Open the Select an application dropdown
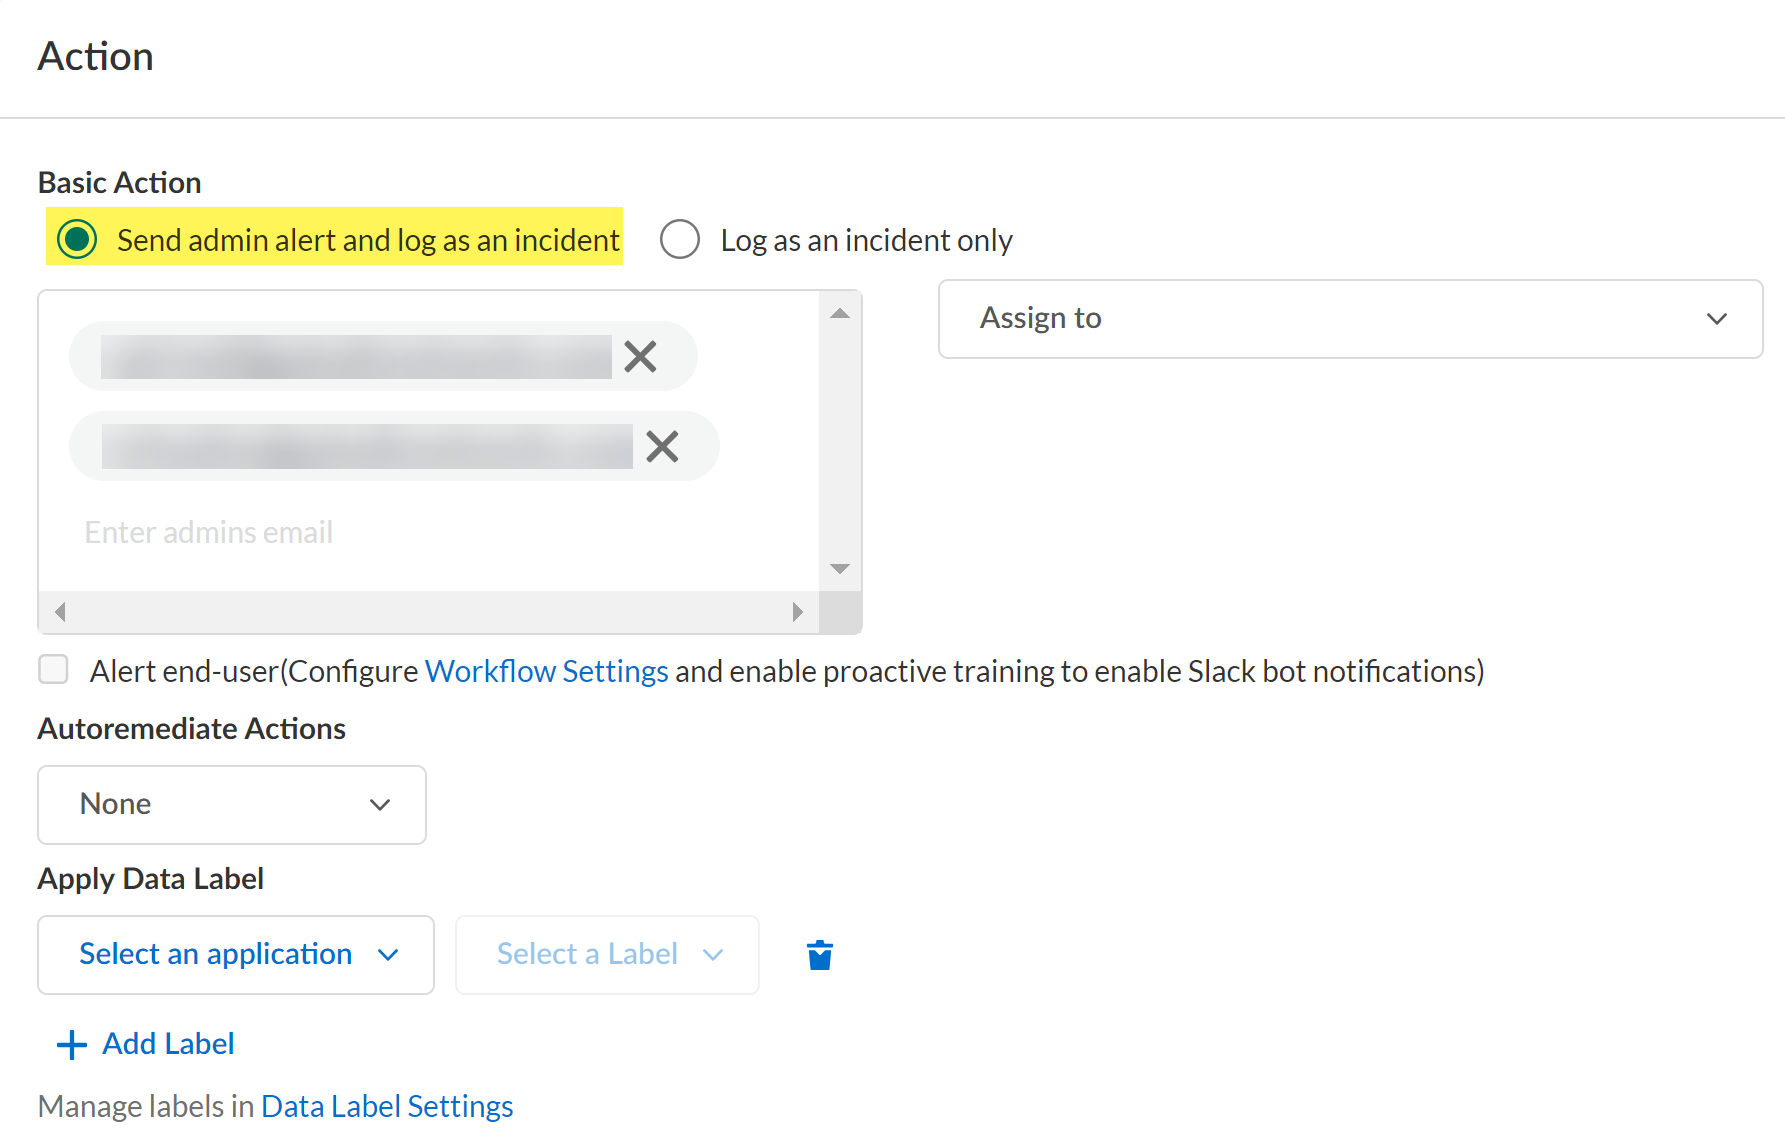1785x1142 pixels. coord(236,955)
